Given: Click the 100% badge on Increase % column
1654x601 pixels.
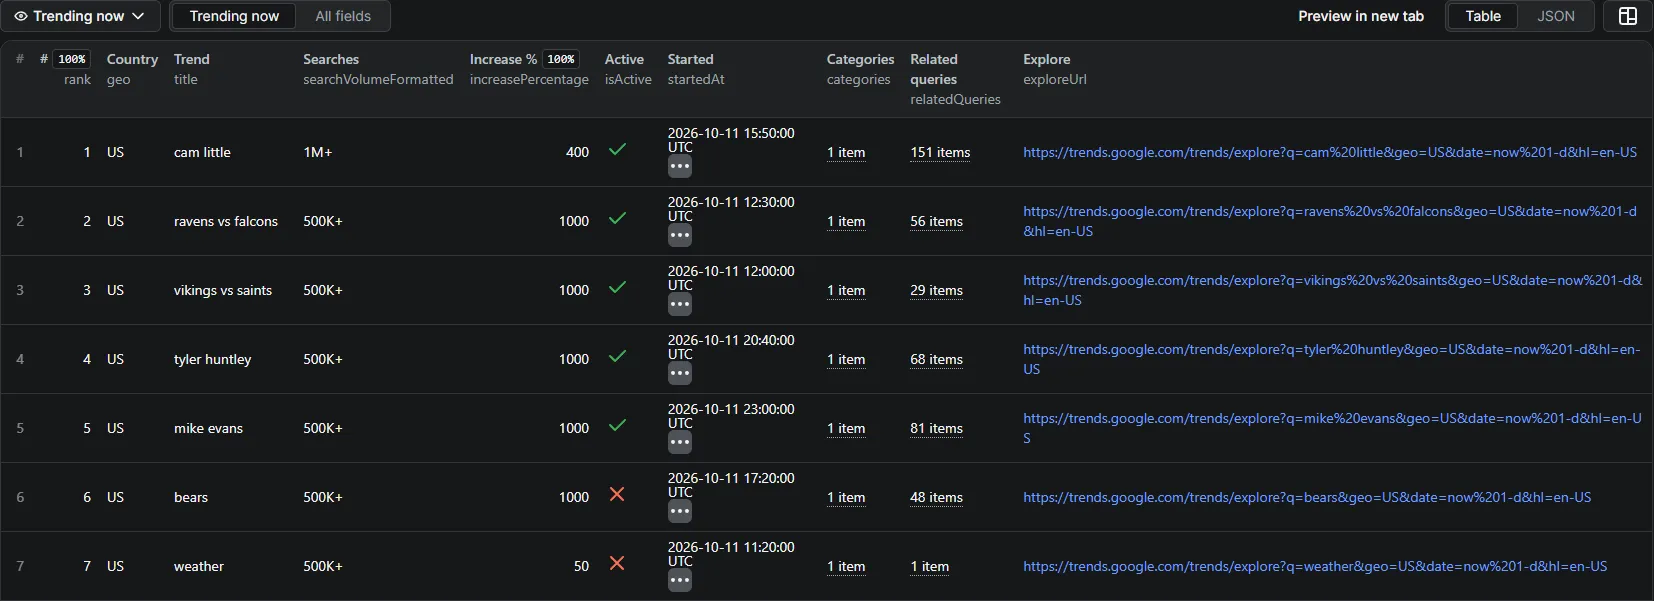Looking at the screenshot, I should coord(561,59).
